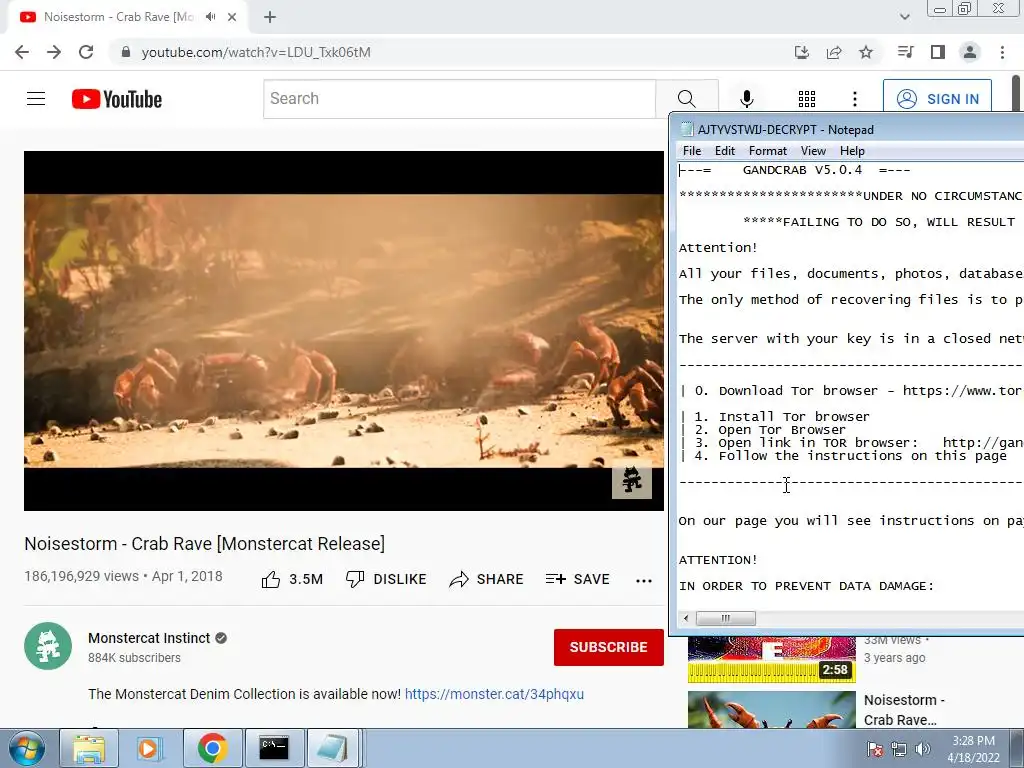Open Chrome side panel icon
The image size is (1024, 768).
938,52
